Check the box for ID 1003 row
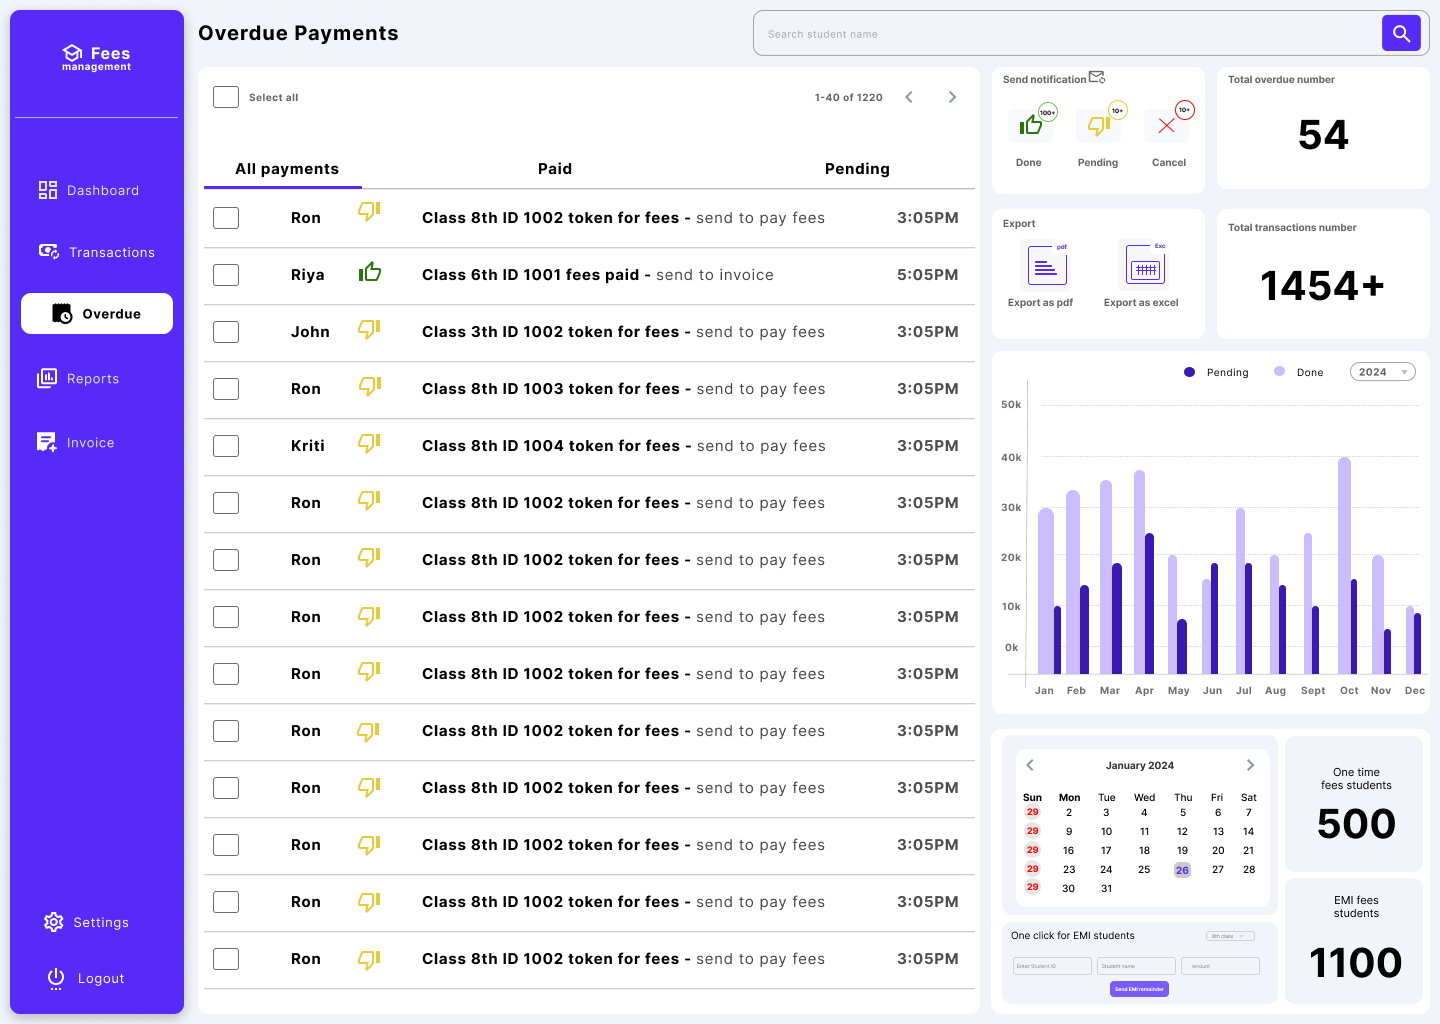The width and height of the screenshot is (1440, 1024). coord(226,389)
